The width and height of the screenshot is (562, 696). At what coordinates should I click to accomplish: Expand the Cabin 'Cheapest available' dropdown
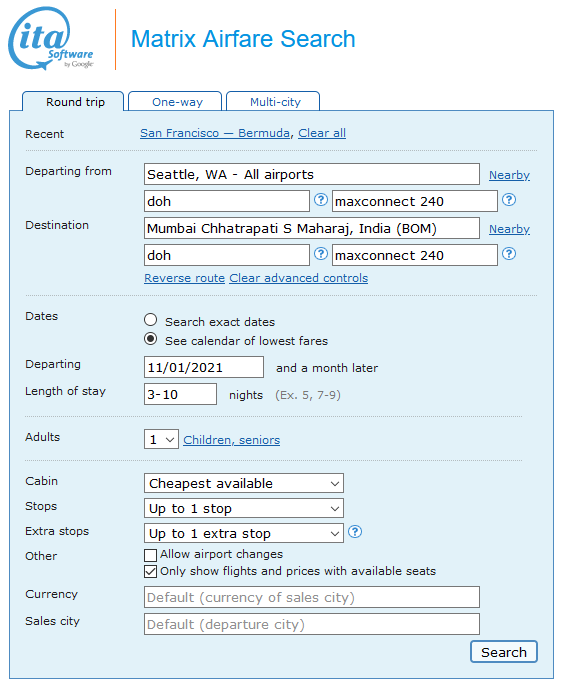click(x=244, y=483)
